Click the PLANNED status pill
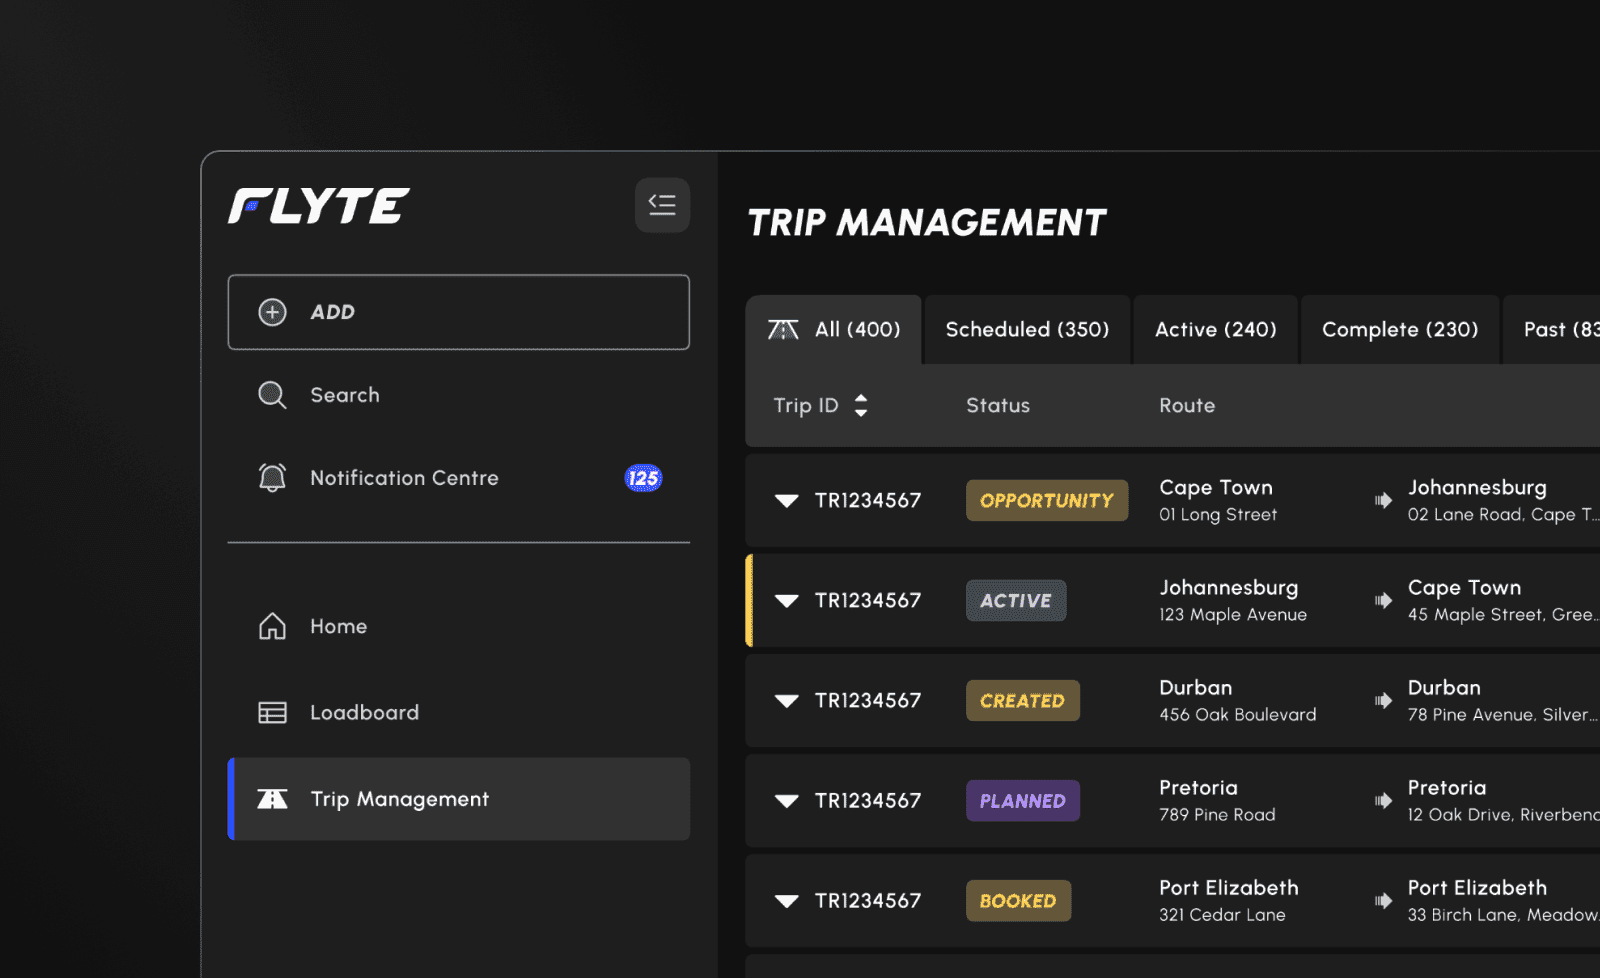Screen dimensions: 1600x978 coord(1022,800)
